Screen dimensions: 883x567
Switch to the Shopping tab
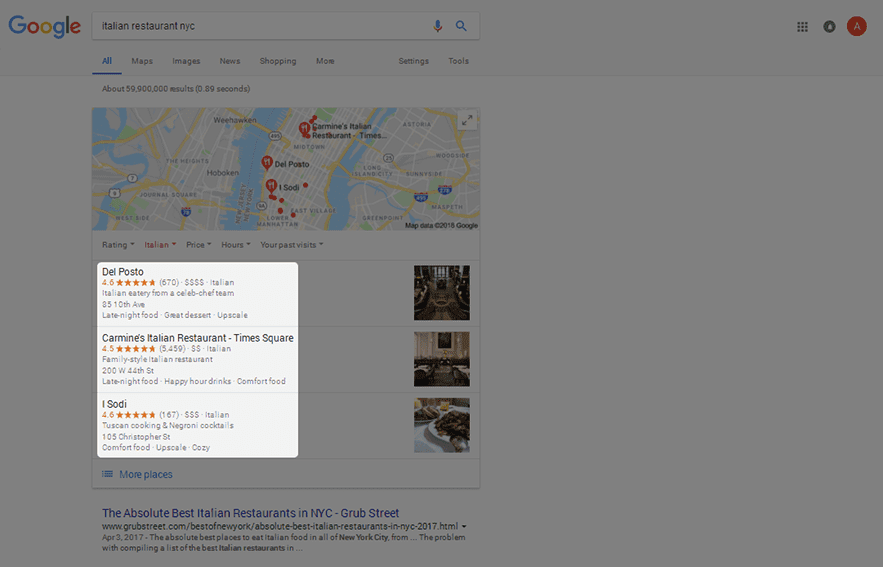pos(278,61)
